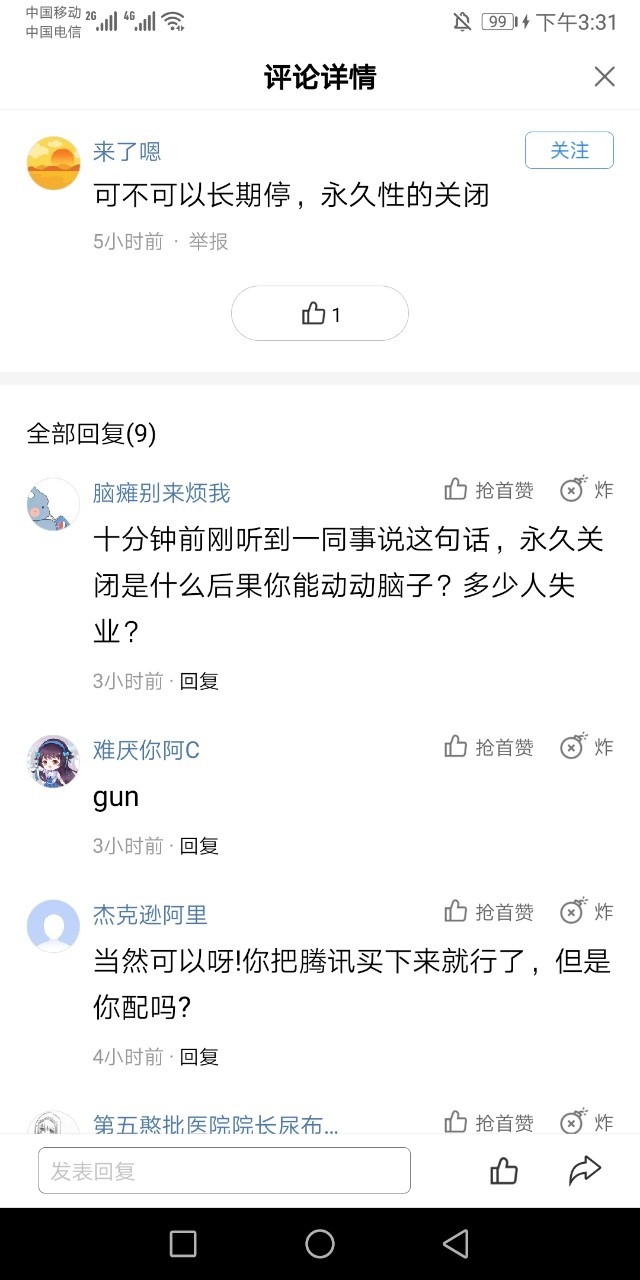This screenshot has height=1280, width=640.
Task: Tap bomb 炸 icon on 杰克逊阿里's reply
Action: (573, 912)
